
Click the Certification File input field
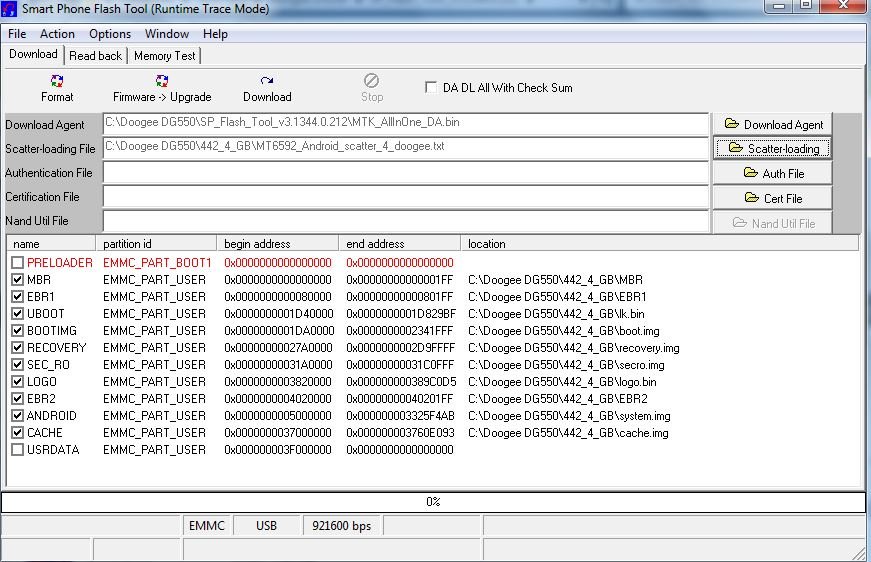(406, 197)
